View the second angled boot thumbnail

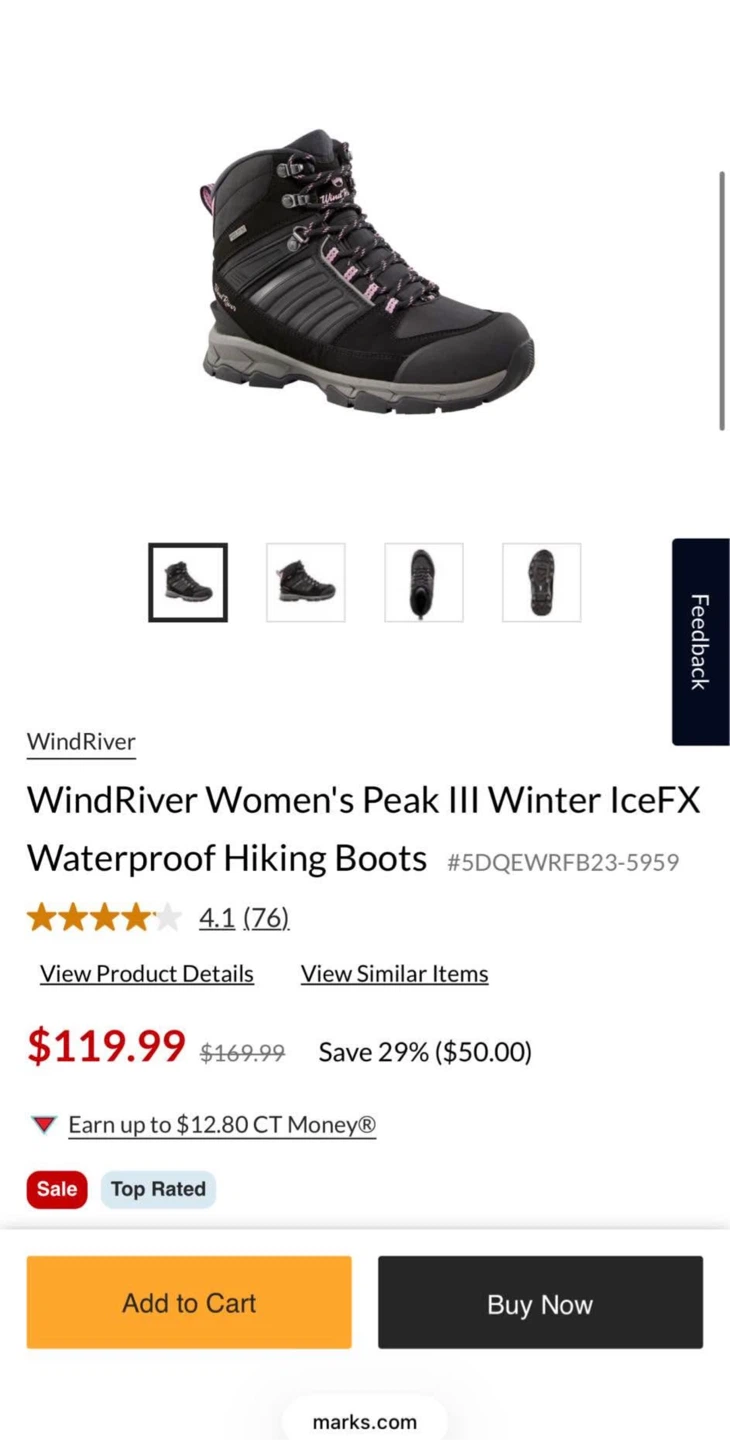click(306, 582)
